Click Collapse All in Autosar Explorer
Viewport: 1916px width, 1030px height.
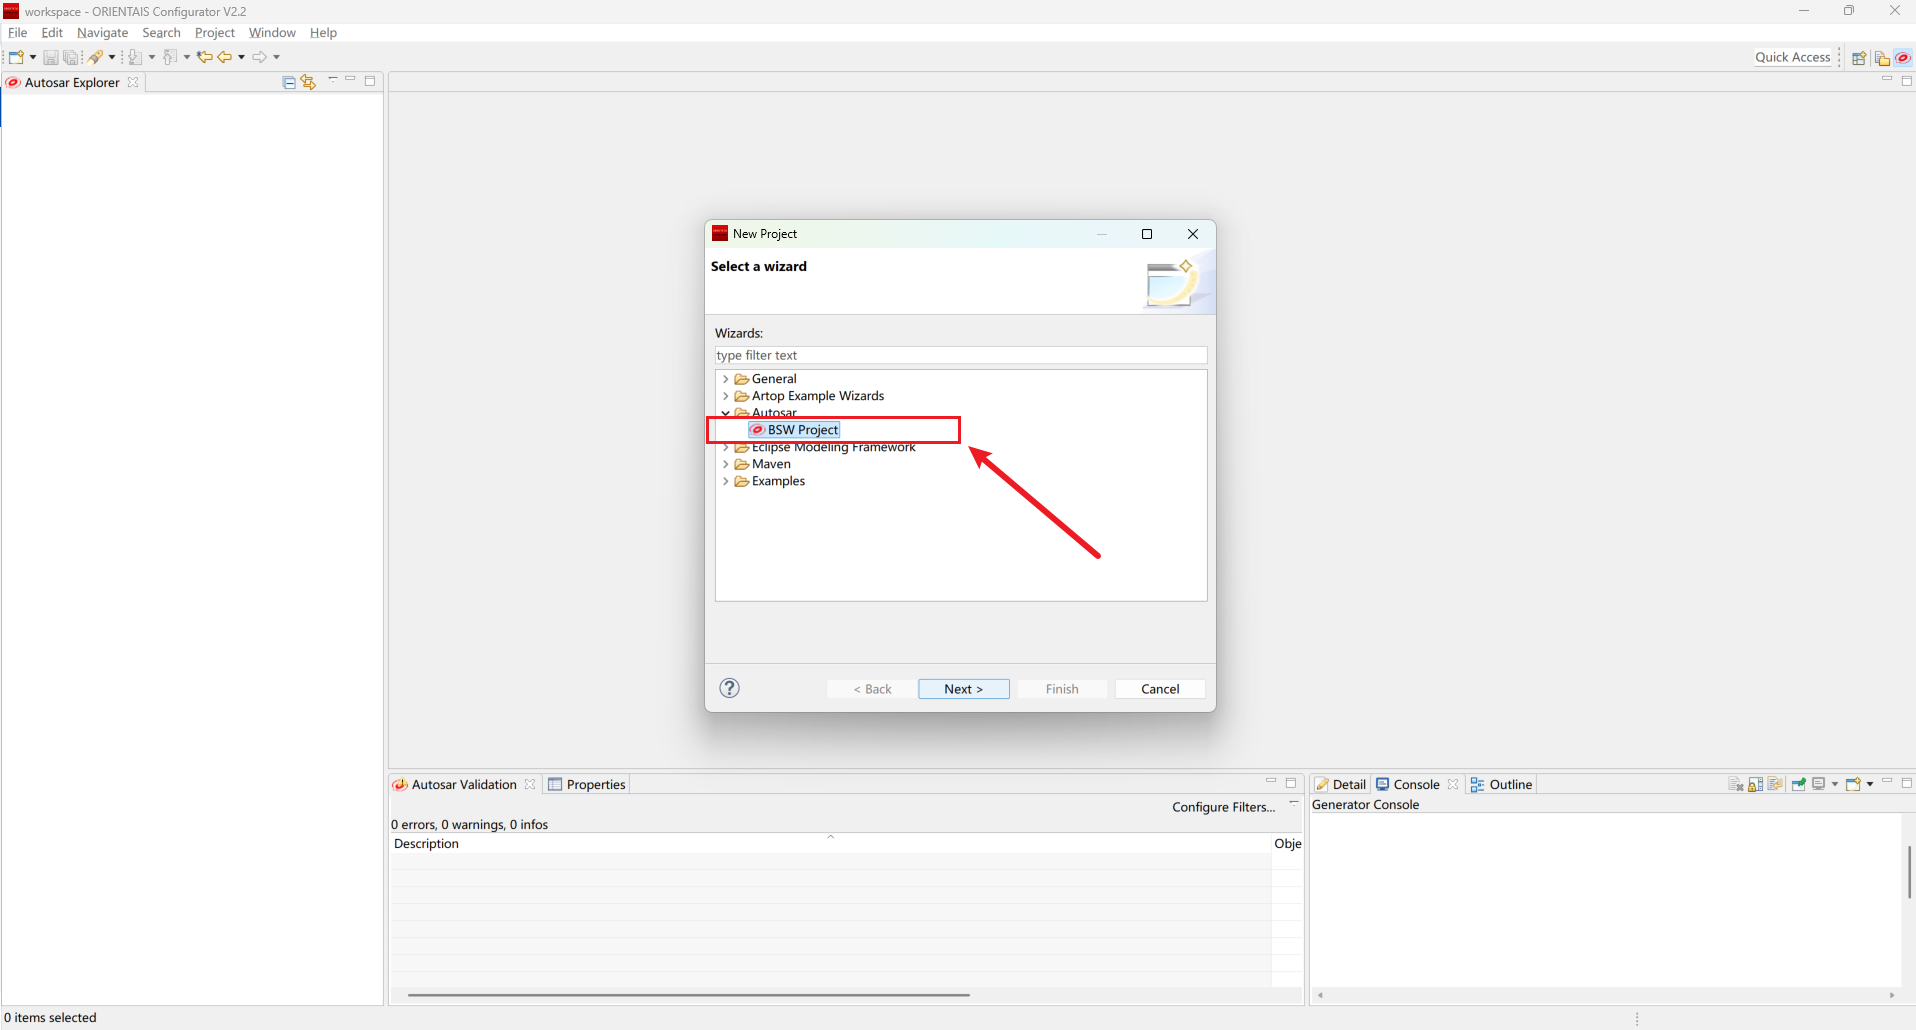[x=289, y=83]
